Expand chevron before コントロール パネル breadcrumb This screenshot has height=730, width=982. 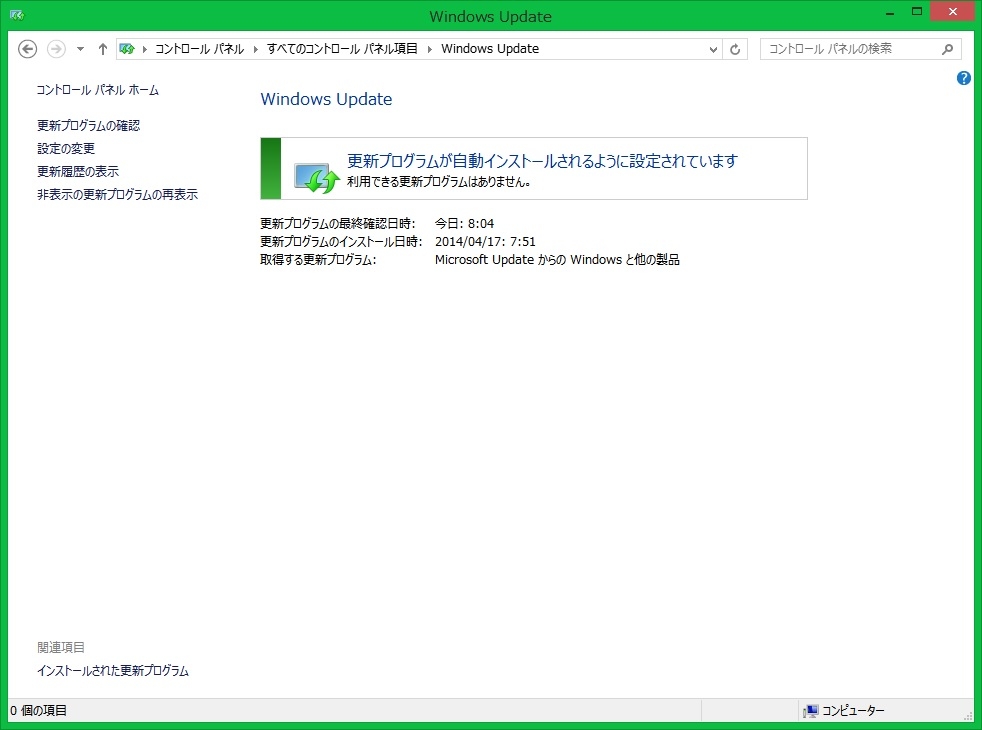[145, 49]
